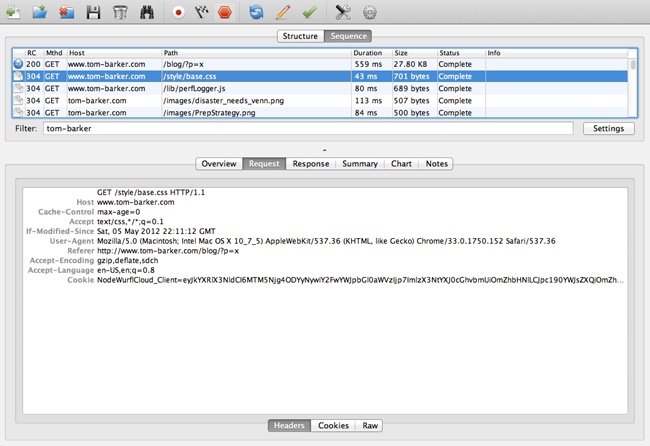Screen dimensions: 650x446
Task: Open the Response tab
Action: point(310,164)
